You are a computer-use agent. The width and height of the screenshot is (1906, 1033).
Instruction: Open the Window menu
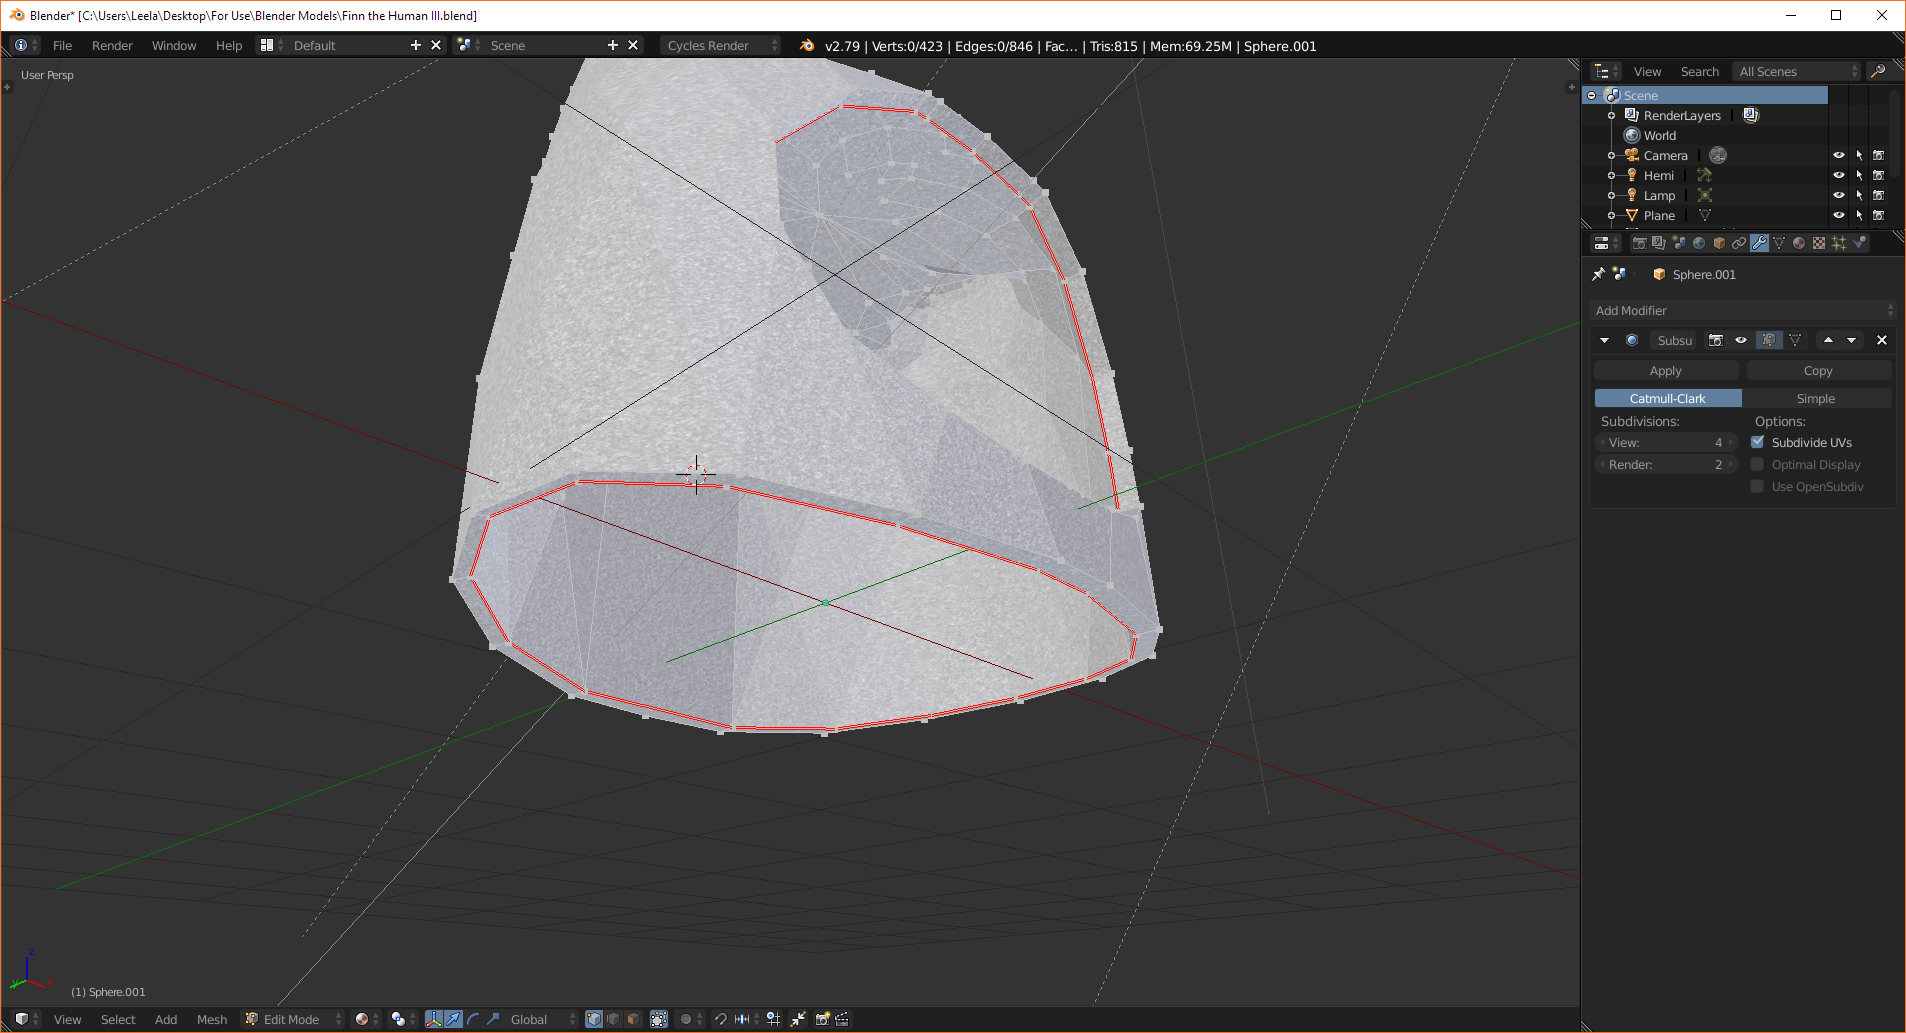pos(174,45)
